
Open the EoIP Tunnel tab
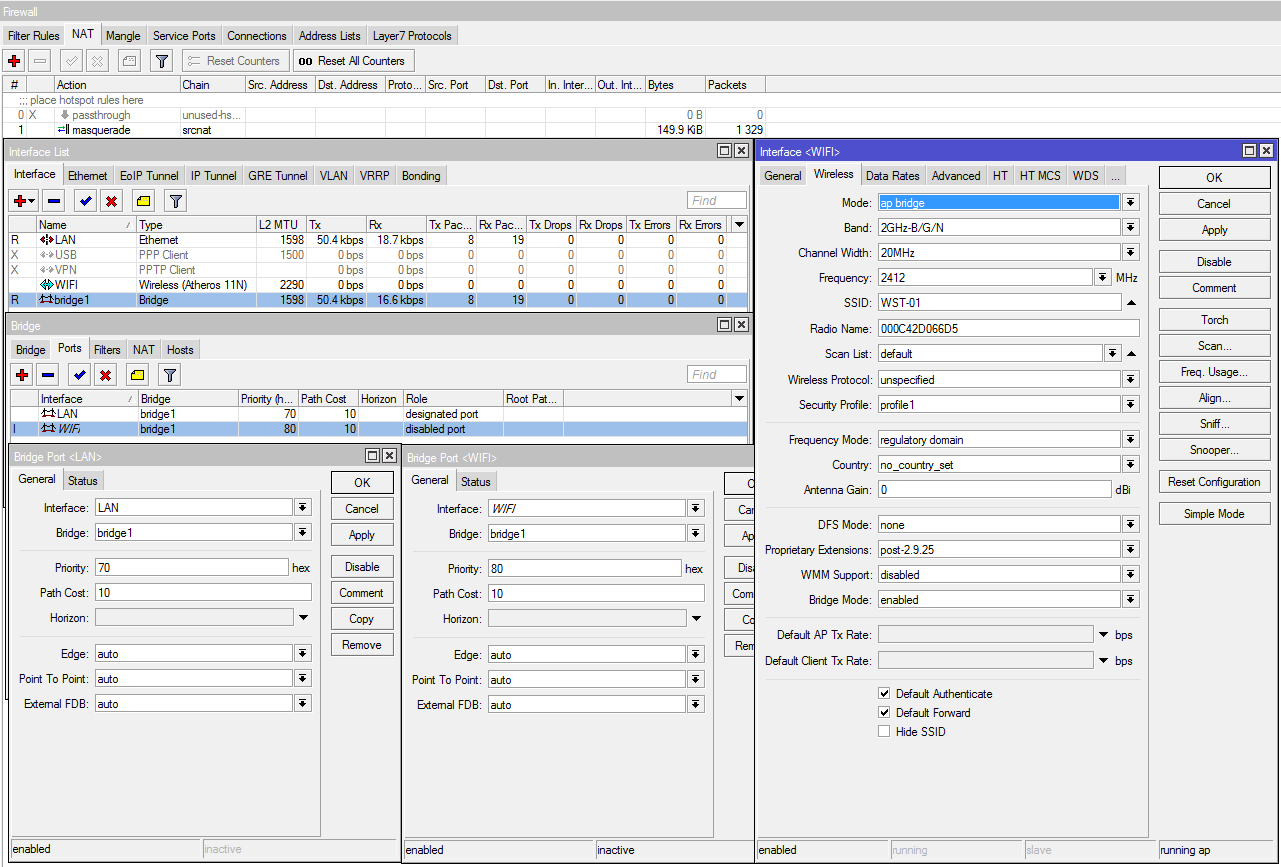[x=149, y=175]
